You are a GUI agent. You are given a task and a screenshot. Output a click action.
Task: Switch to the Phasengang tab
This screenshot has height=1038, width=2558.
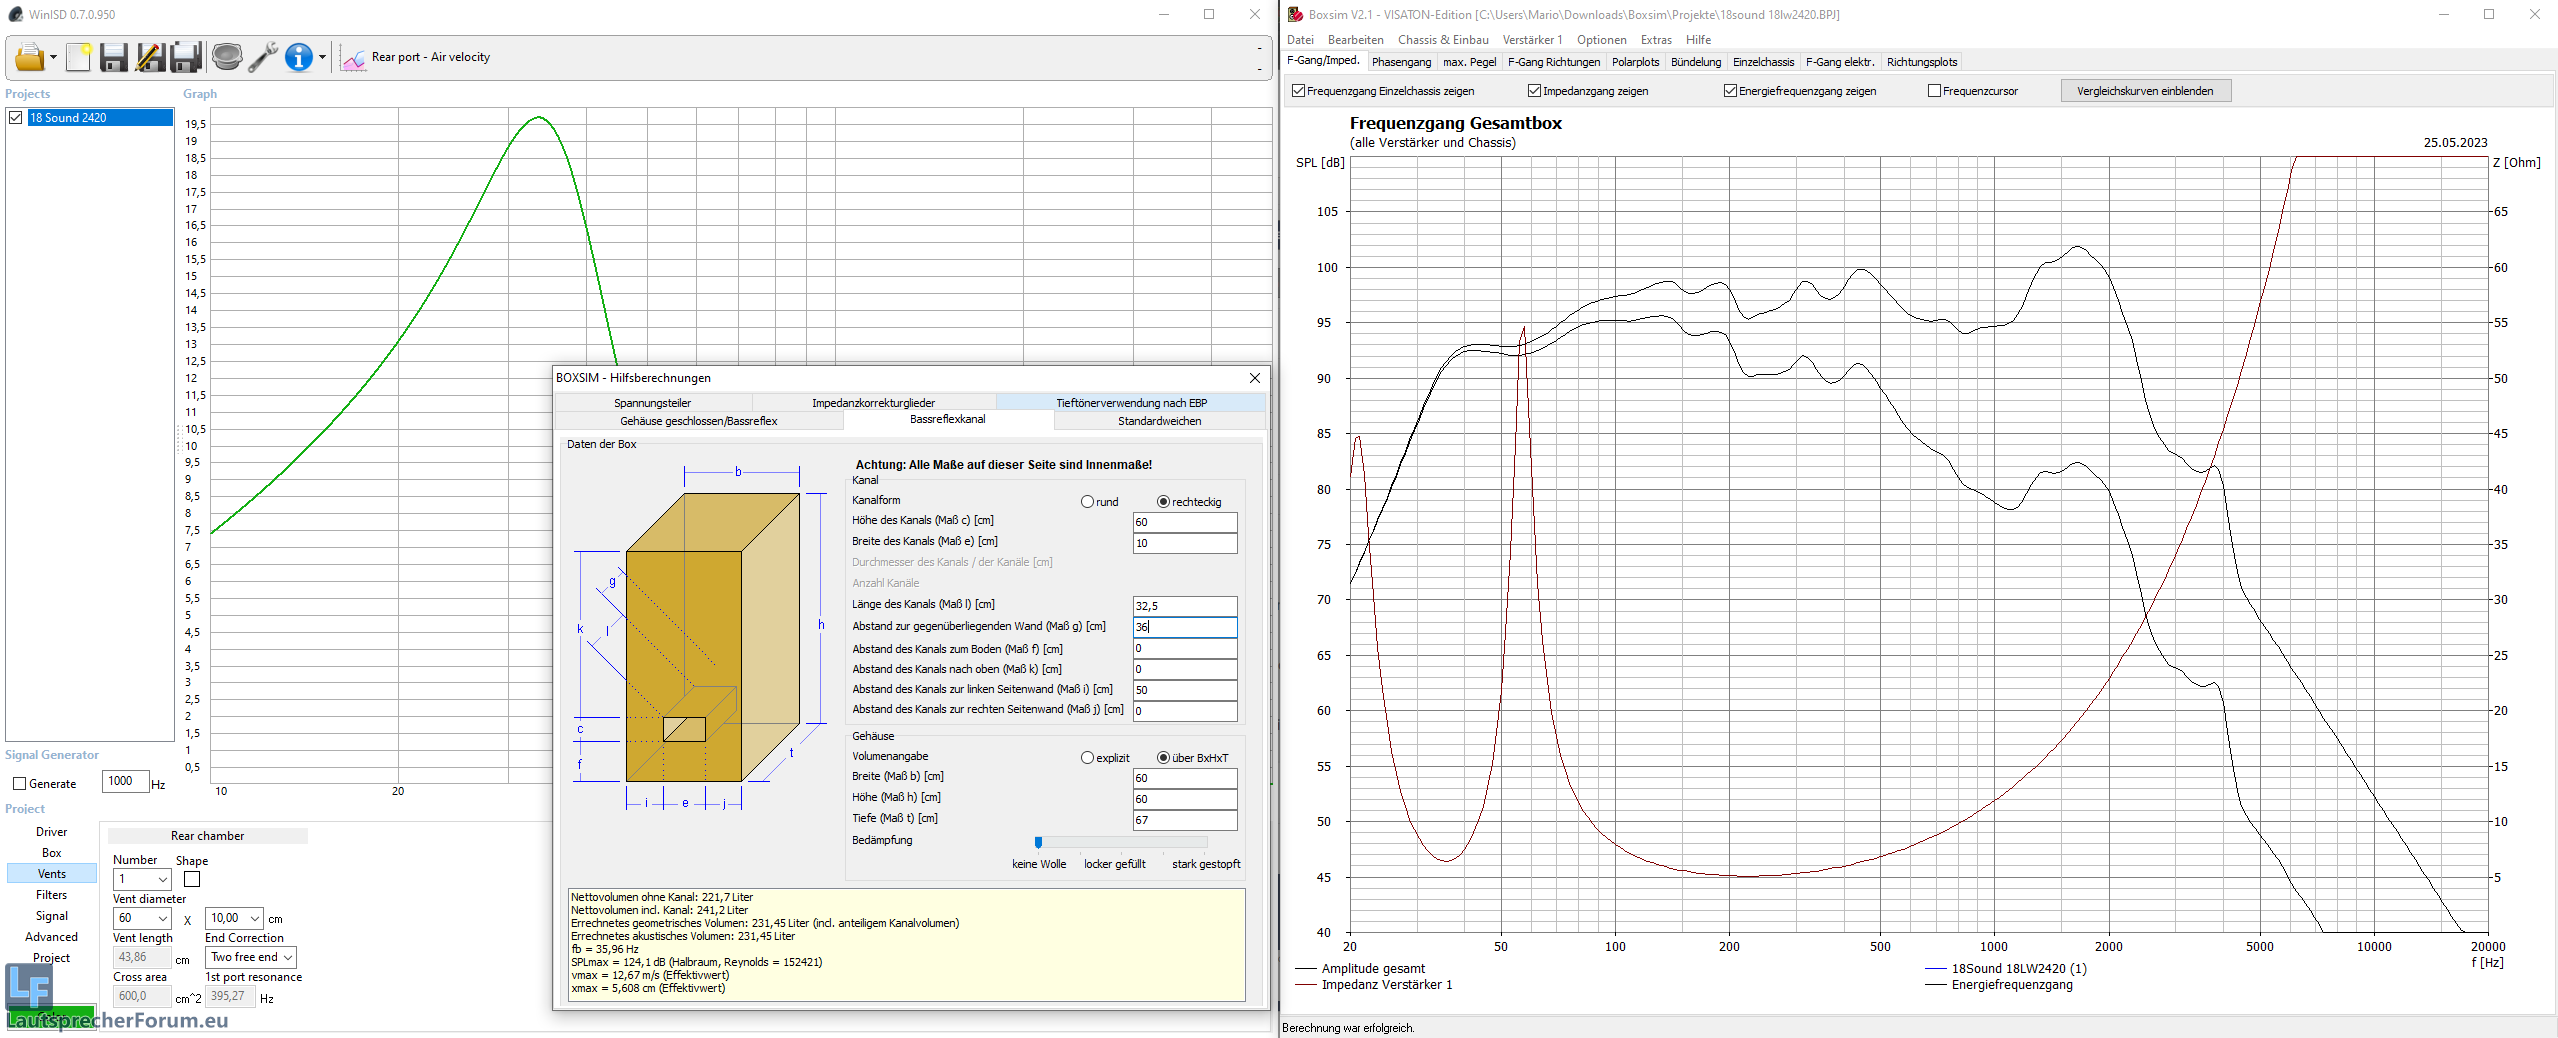click(1401, 62)
